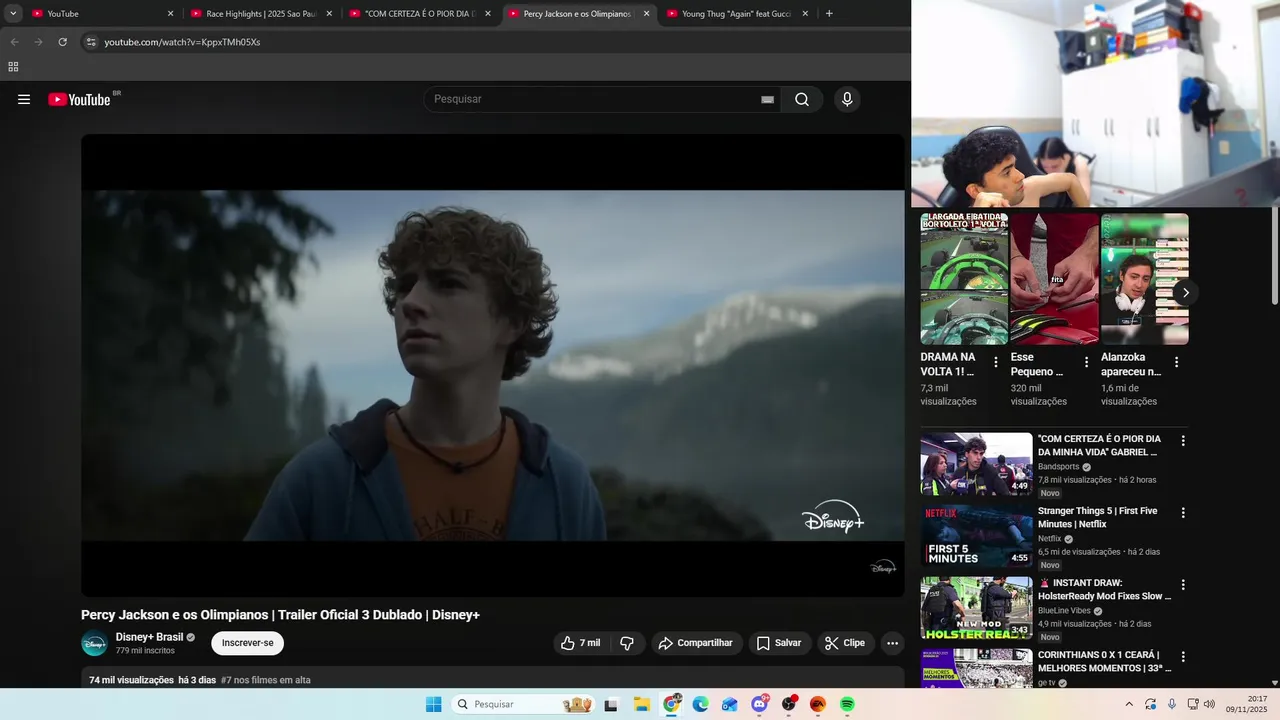Screen dimensions: 1280x720
Task: Click the magnifier search button in YouTube
Action: tap(802, 99)
